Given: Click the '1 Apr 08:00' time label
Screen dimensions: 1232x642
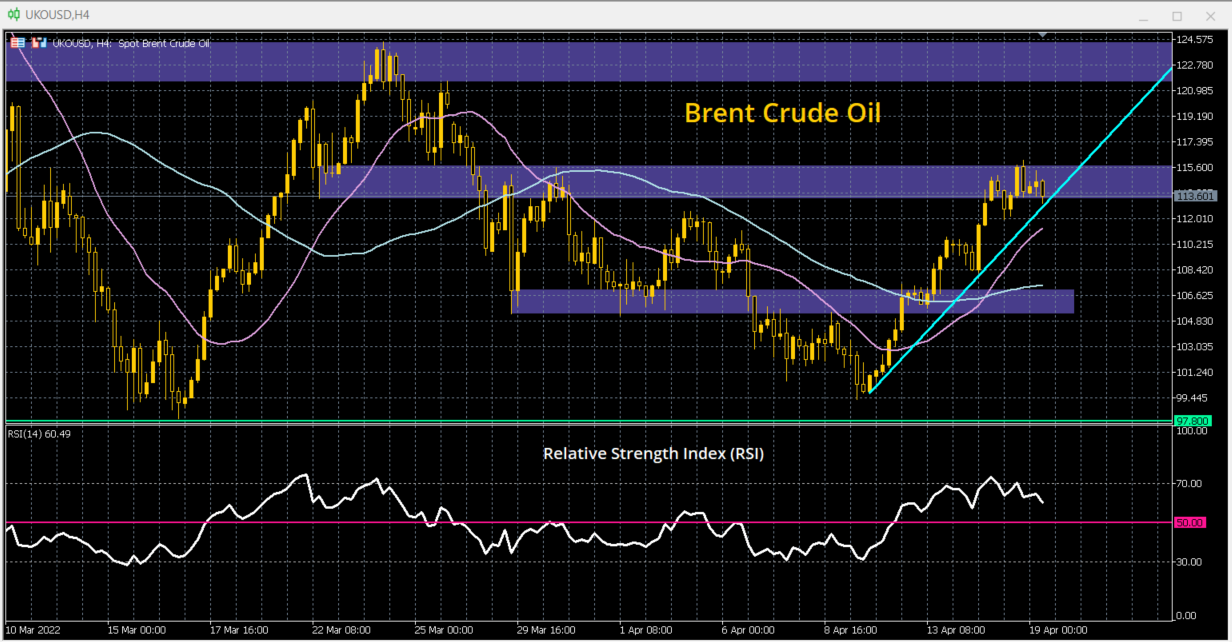Looking at the screenshot, I should pyautogui.click(x=647, y=631).
